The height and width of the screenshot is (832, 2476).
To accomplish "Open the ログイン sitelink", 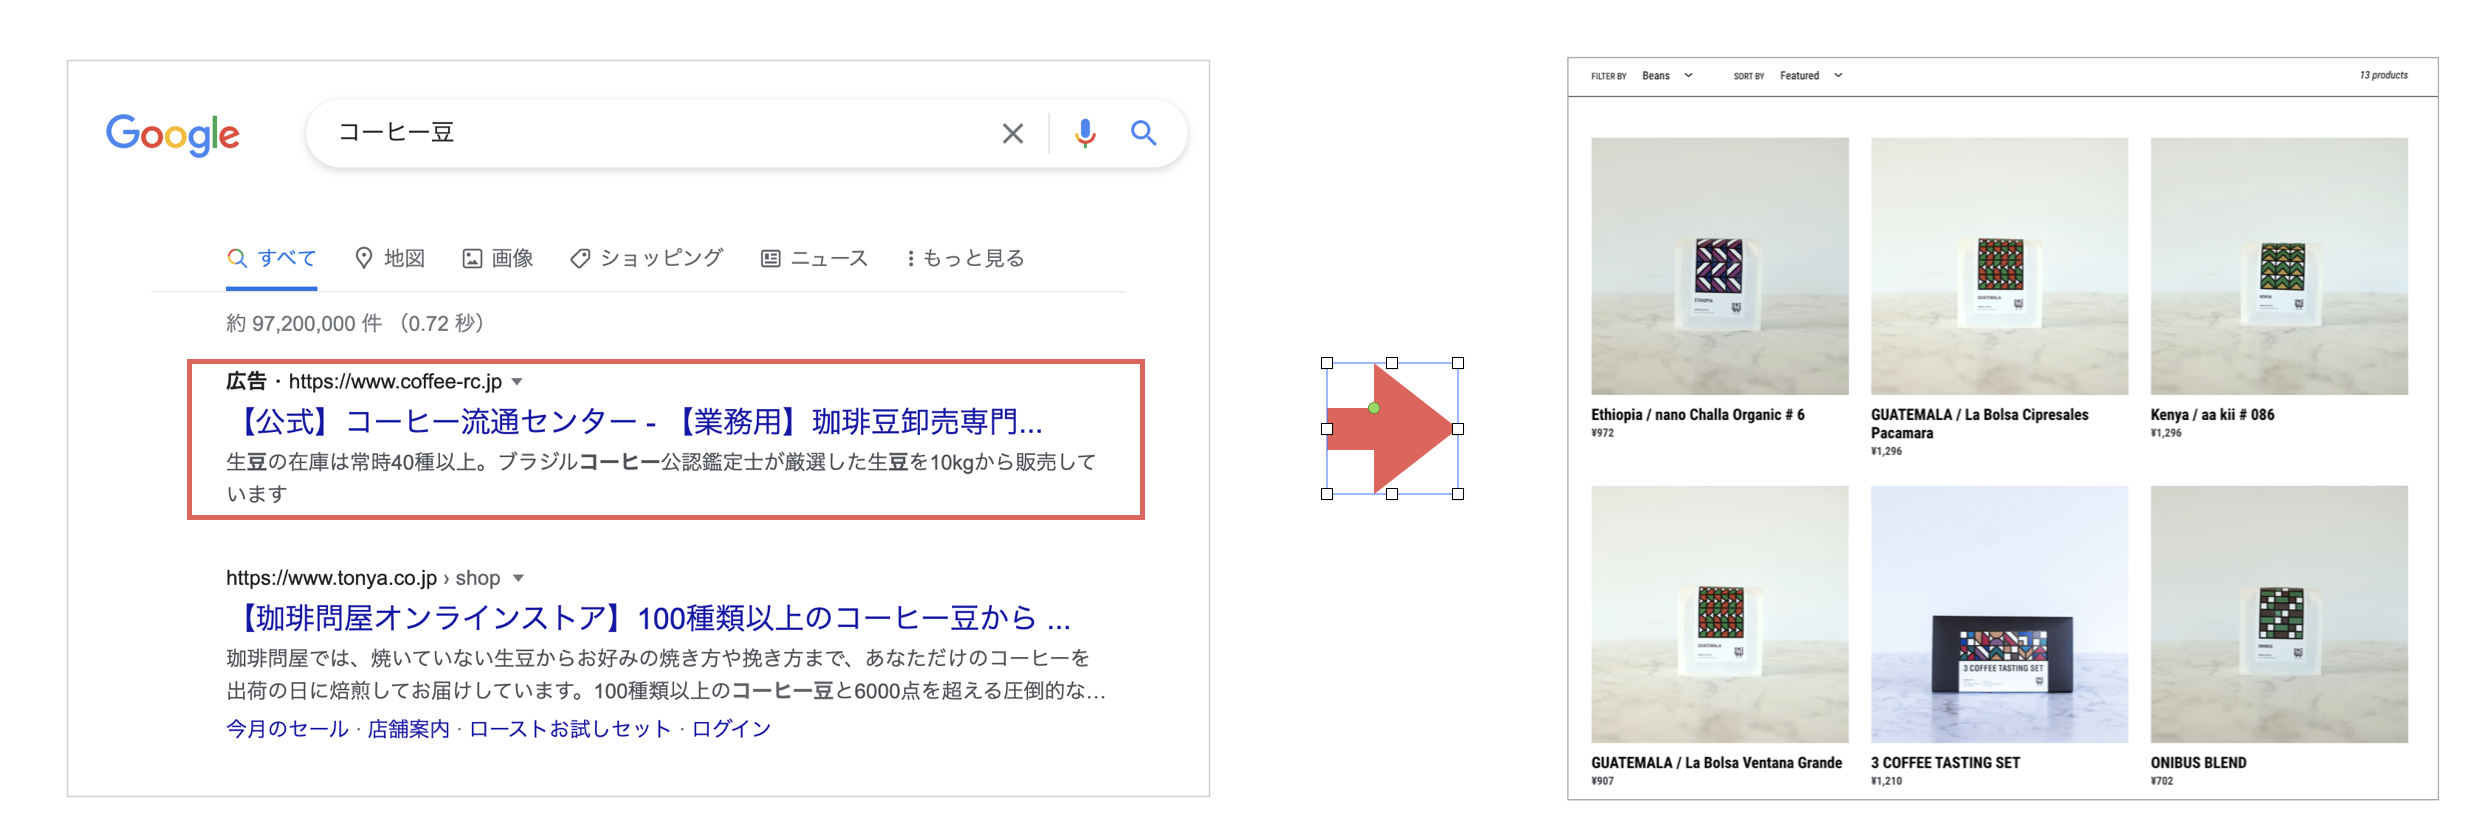I will pos(732,729).
